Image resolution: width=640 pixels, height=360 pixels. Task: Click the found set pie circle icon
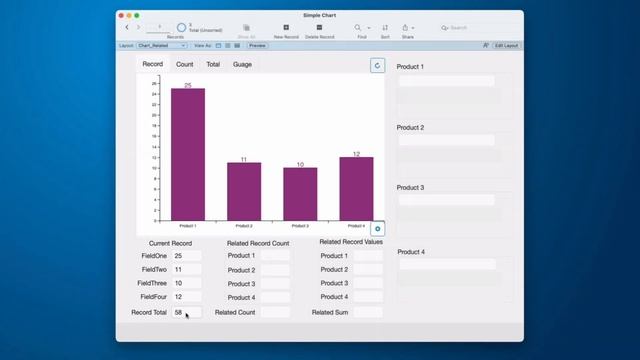click(x=181, y=27)
